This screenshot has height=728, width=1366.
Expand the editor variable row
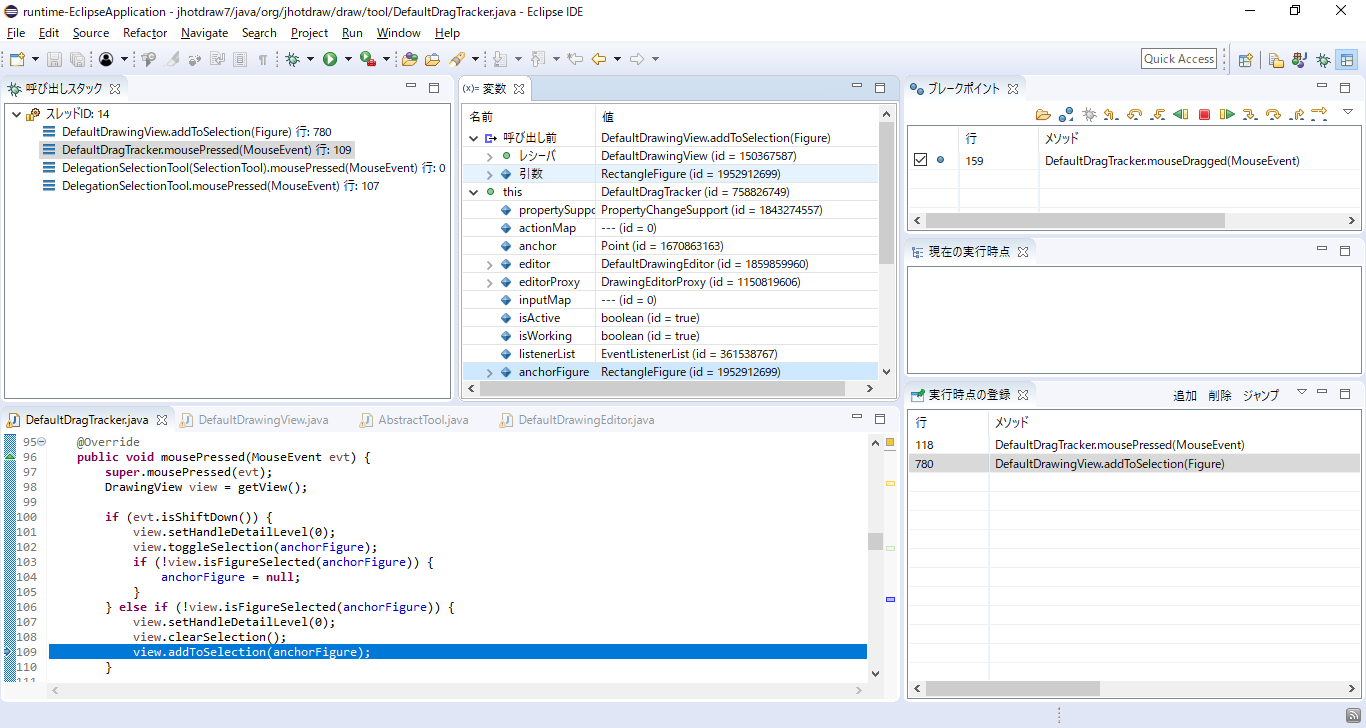489,264
